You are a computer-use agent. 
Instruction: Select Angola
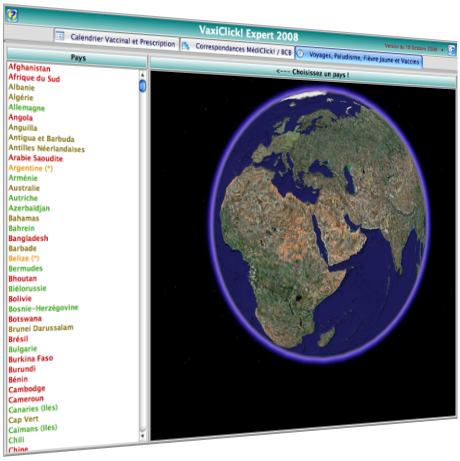click(20, 118)
